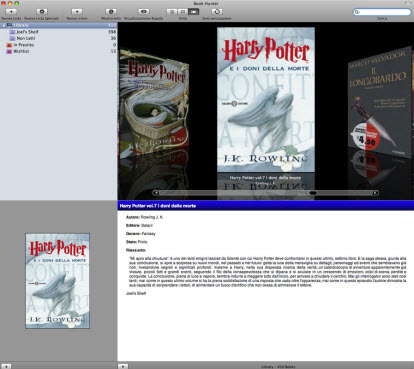Select the Wishlist entry
This screenshot has height=369, width=414.
point(59,51)
